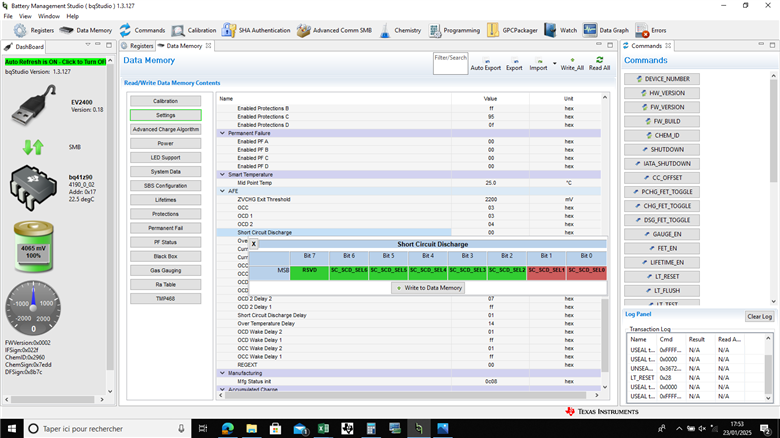Click the battery level icon showing 4065 mV
780x438 pixels.
[x=33, y=247]
